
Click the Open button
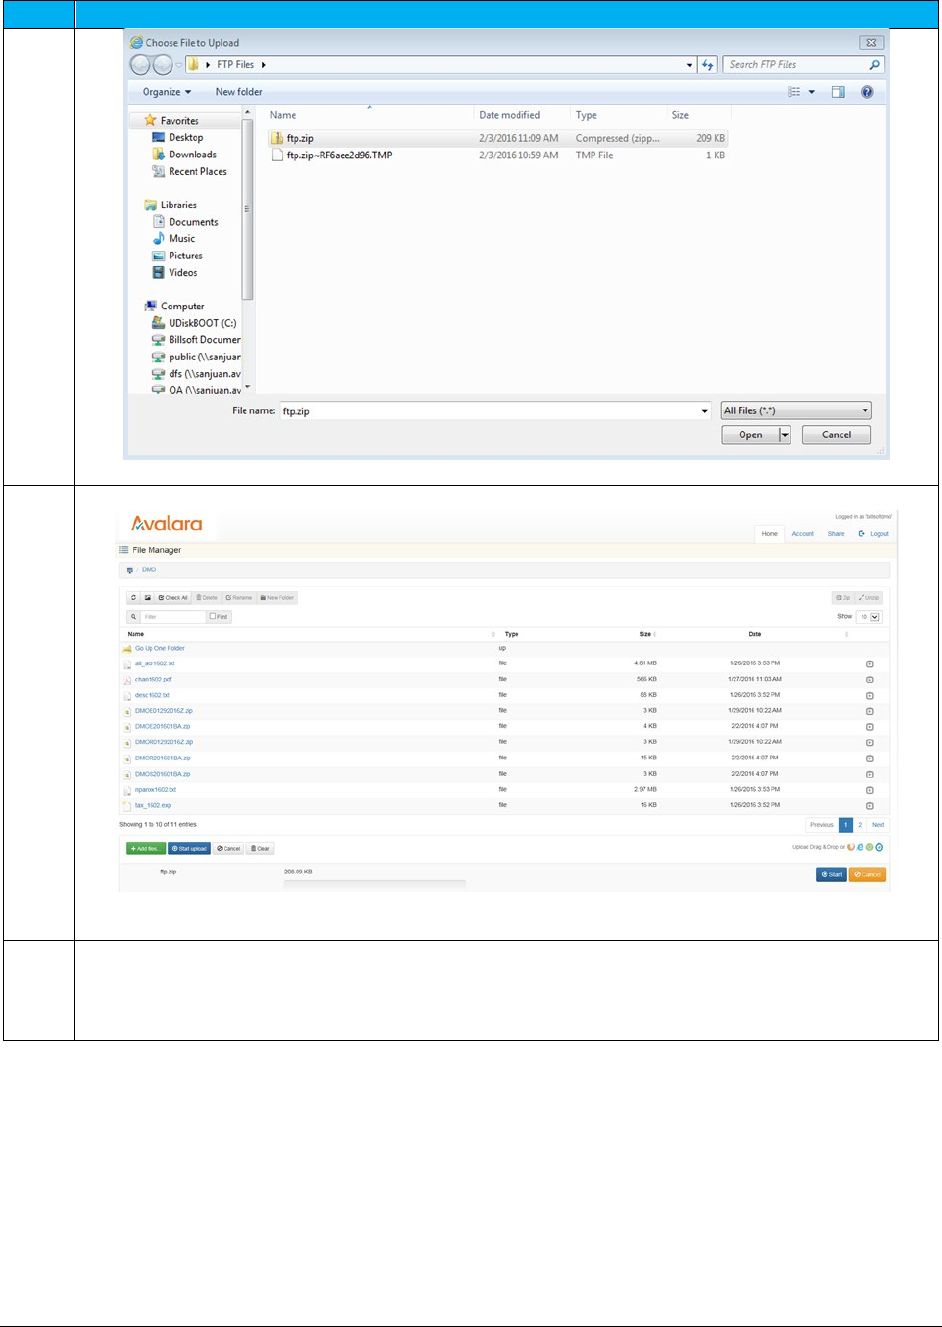[x=751, y=435]
